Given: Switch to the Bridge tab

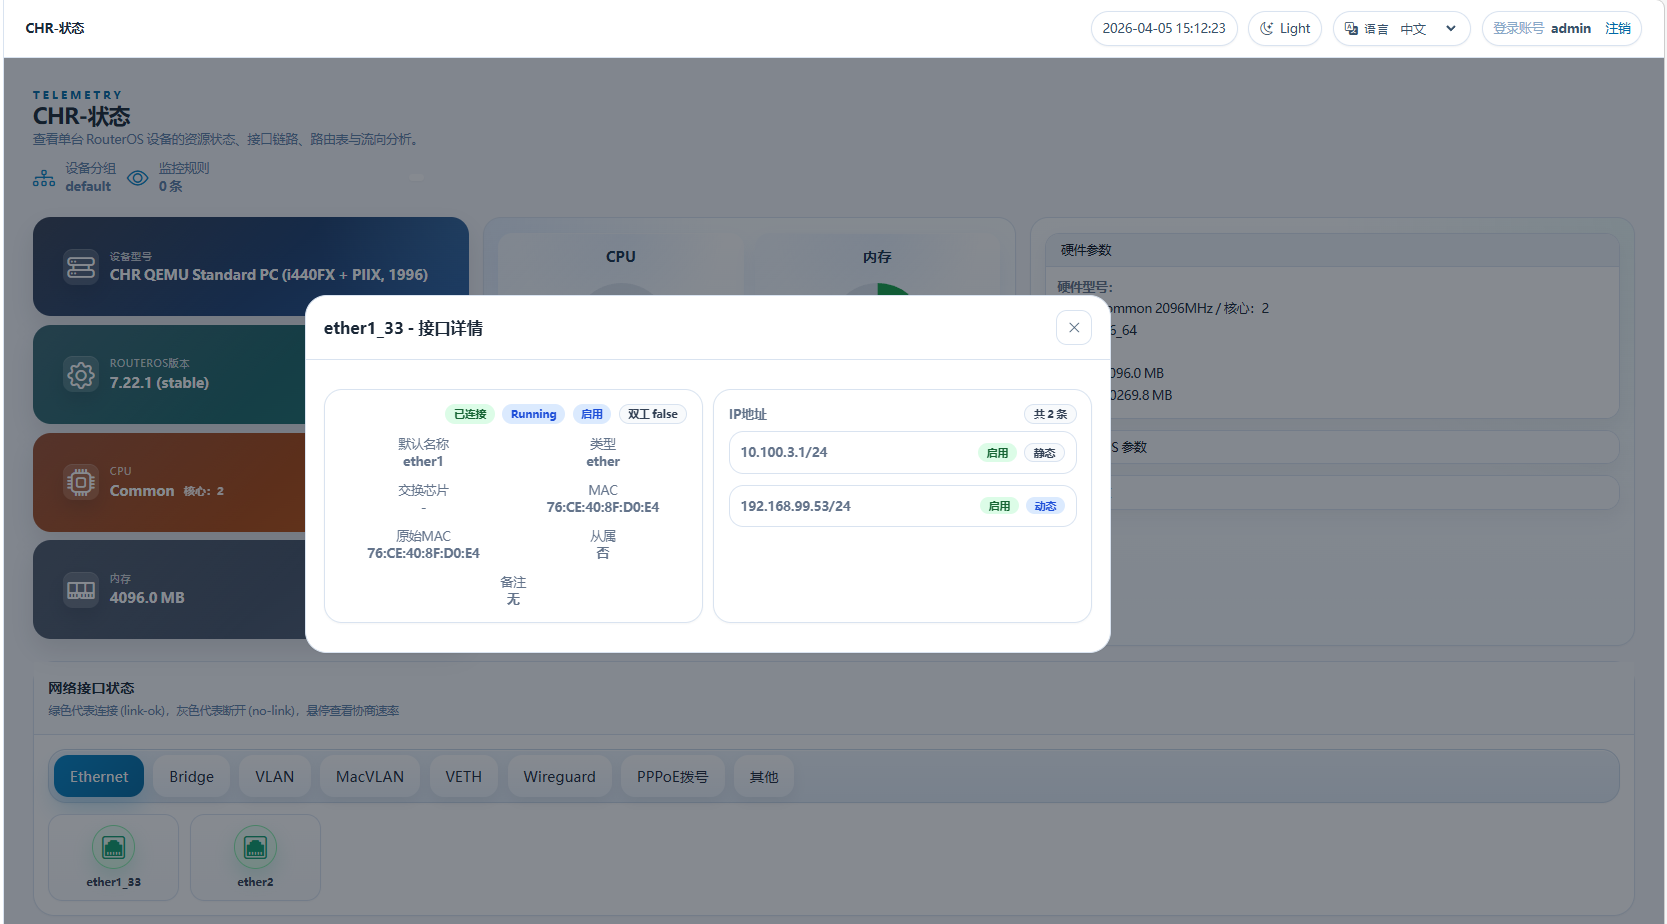Looking at the screenshot, I should (191, 777).
